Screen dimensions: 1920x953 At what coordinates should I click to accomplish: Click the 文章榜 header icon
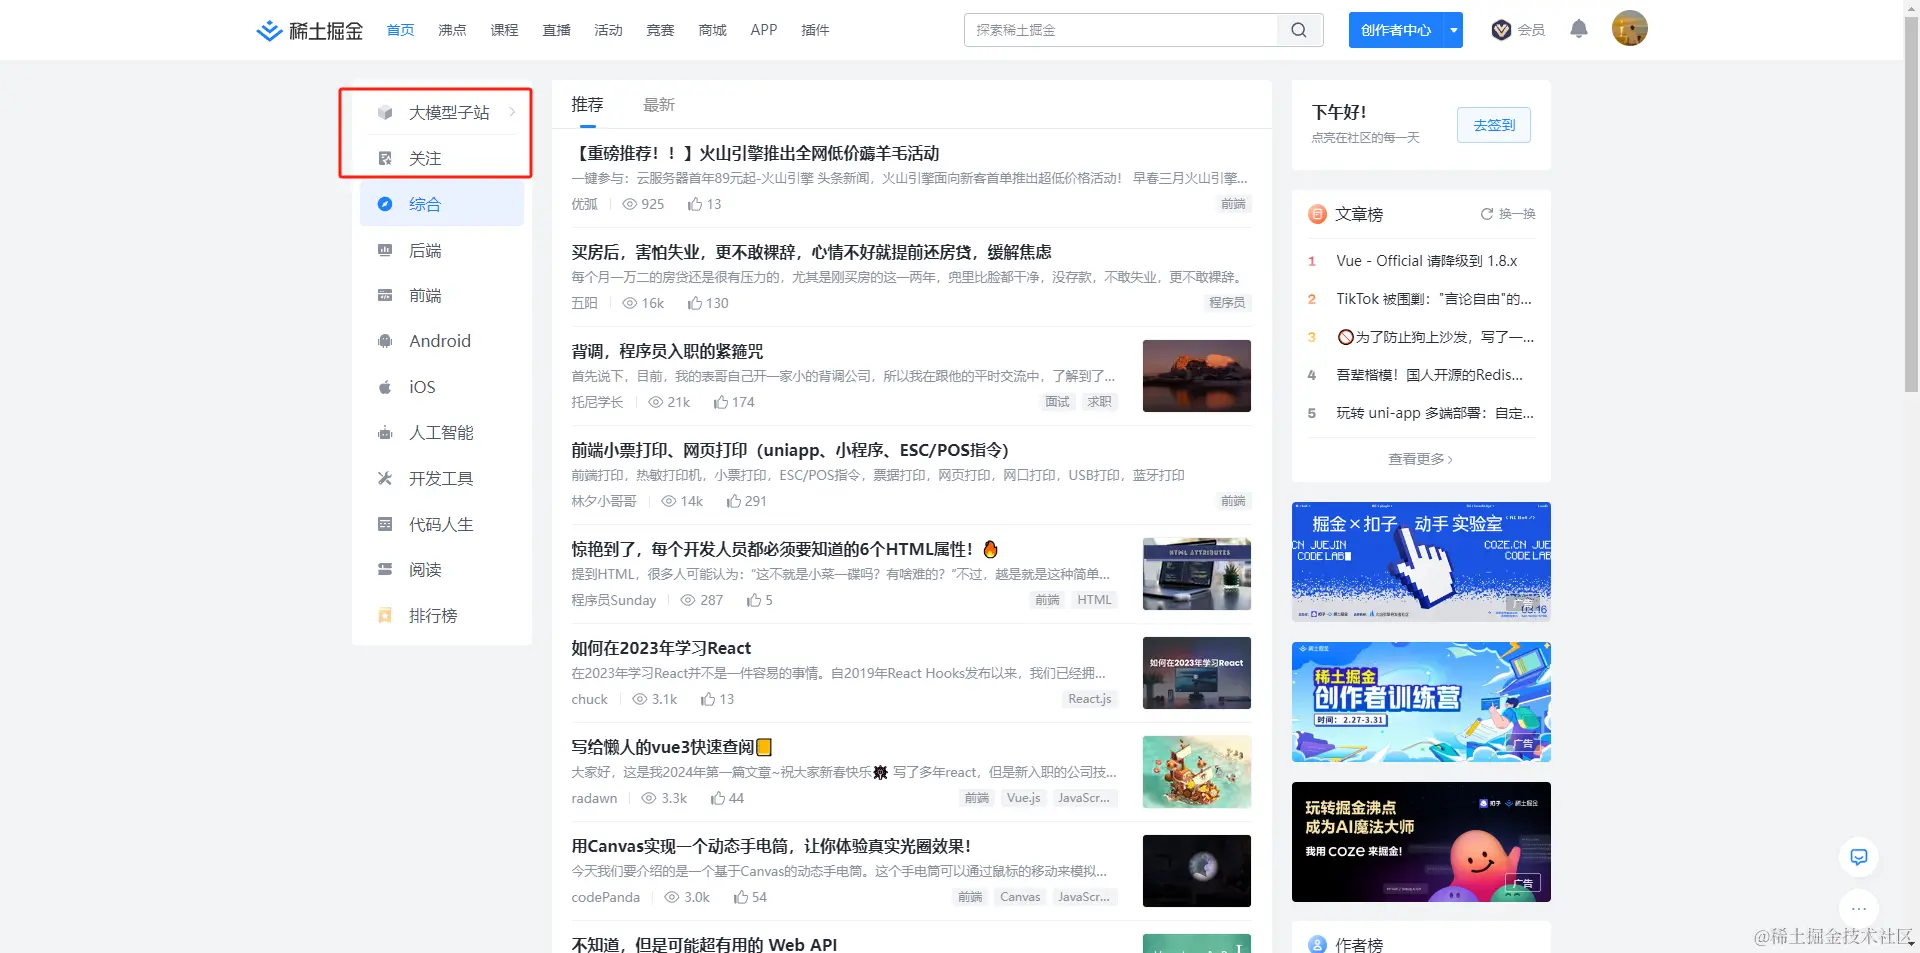point(1317,214)
